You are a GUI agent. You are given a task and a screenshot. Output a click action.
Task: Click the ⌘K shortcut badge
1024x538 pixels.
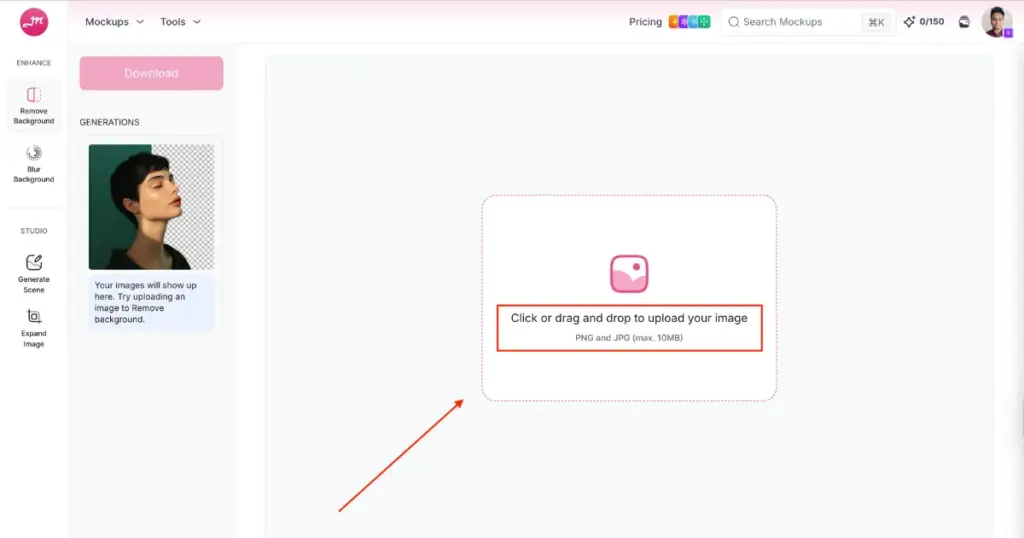876,22
